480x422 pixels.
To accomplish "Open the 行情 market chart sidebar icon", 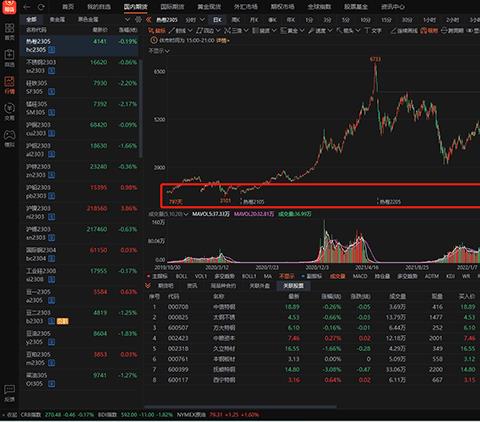I will pyautogui.click(x=9, y=85).
